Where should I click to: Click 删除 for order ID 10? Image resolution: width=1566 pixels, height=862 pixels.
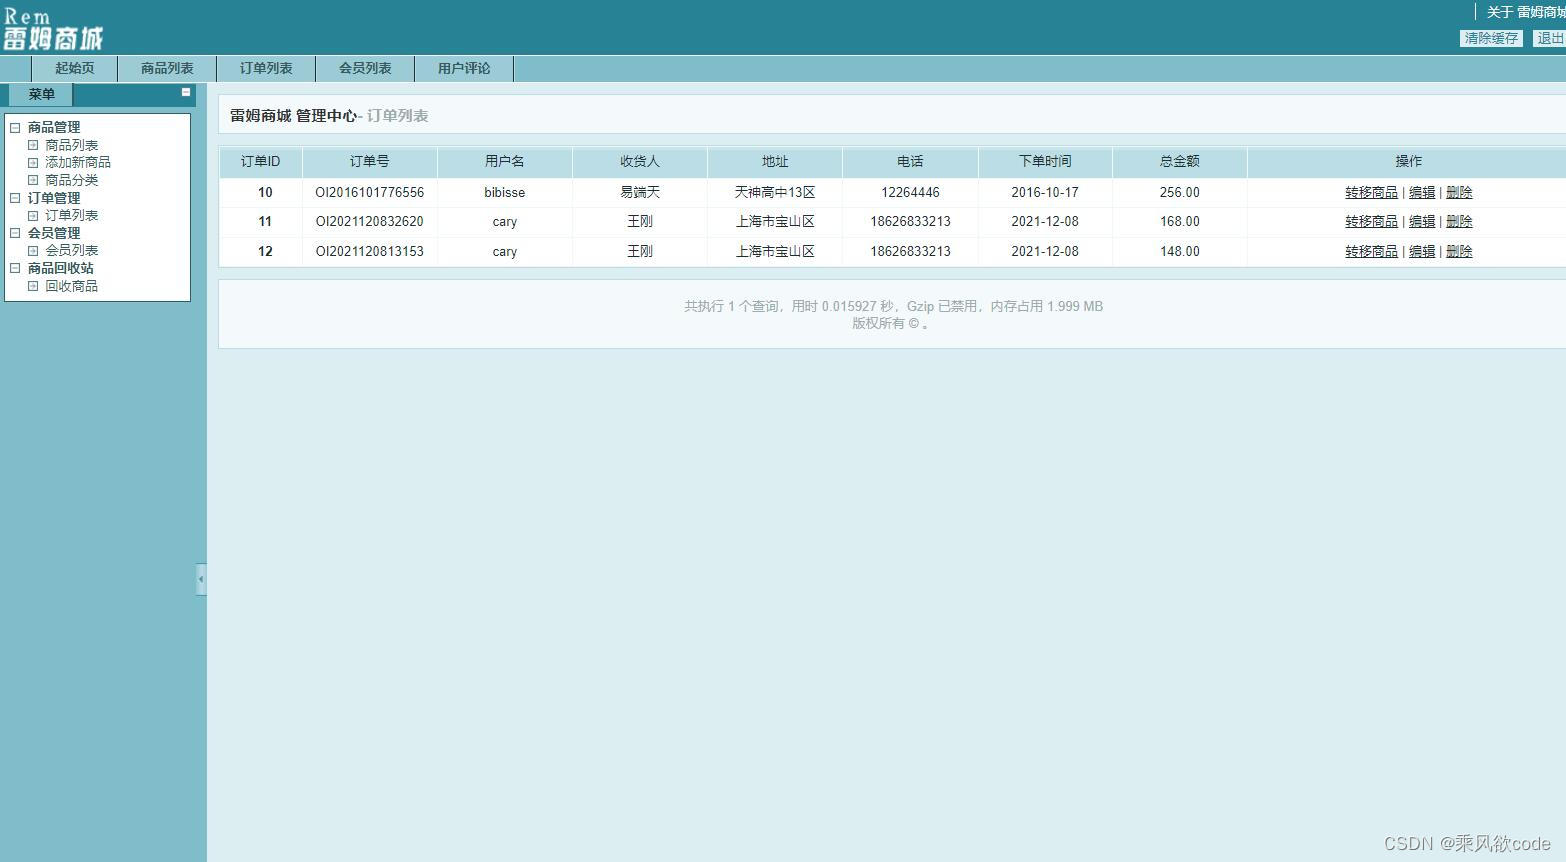pos(1459,192)
